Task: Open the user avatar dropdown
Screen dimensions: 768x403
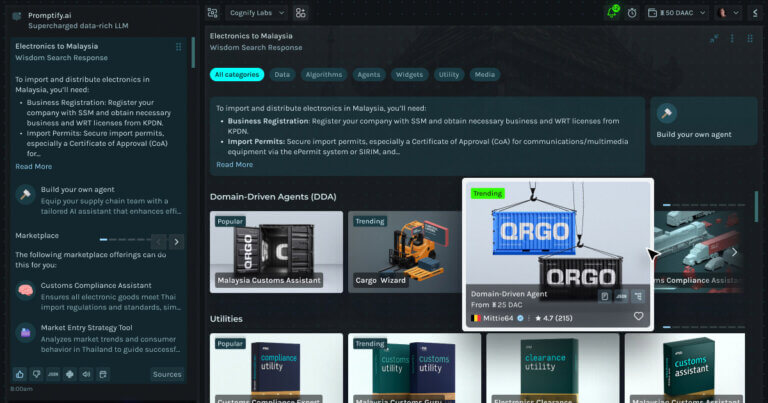Action: (728, 13)
